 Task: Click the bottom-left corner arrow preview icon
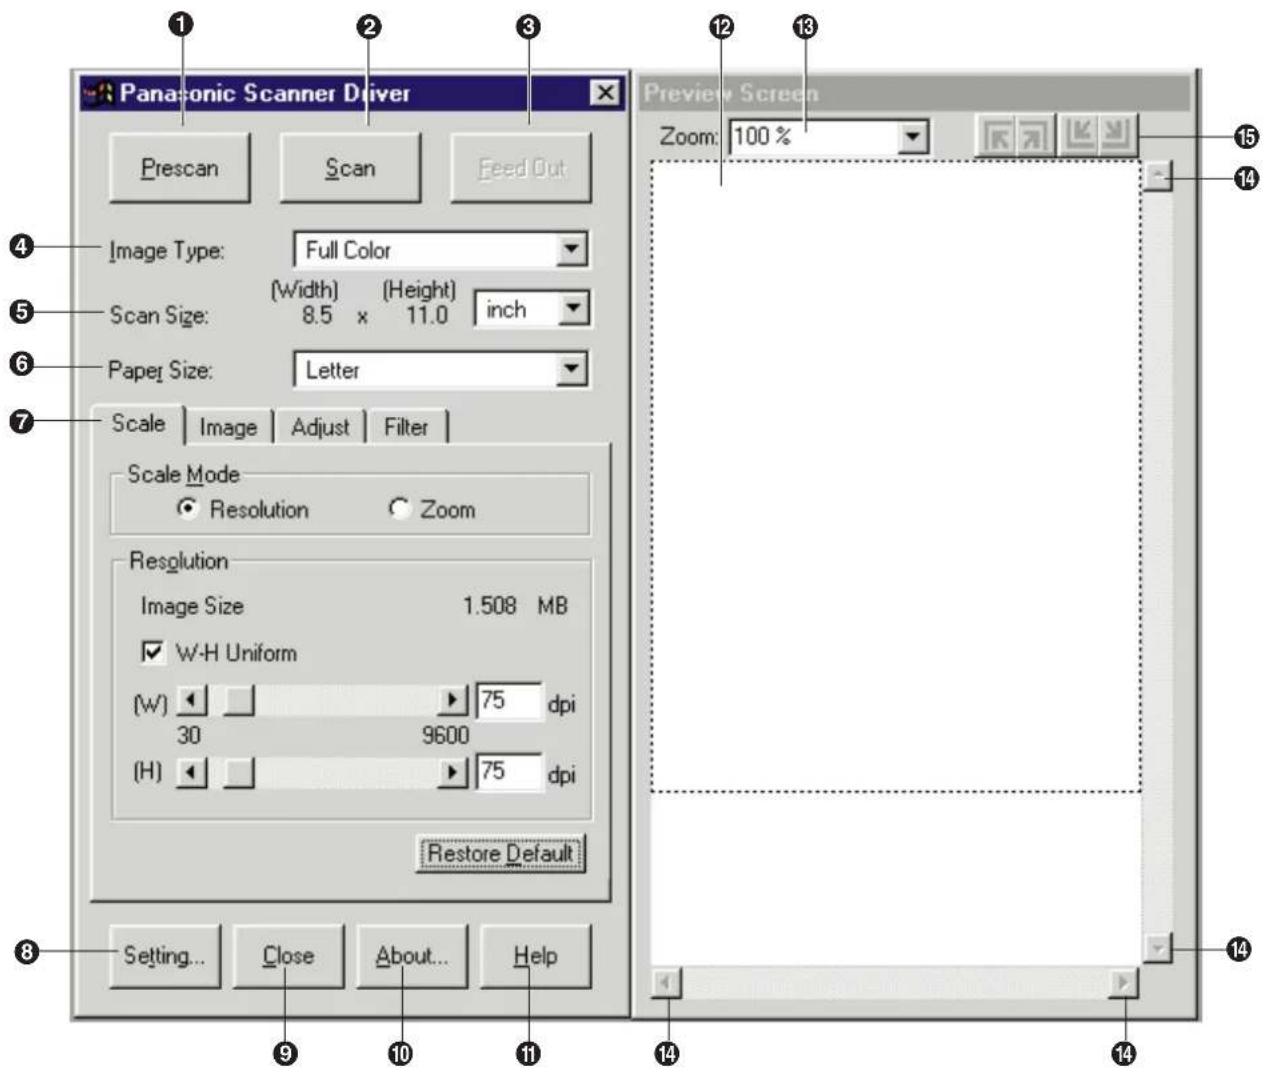[x=1078, y=135]
